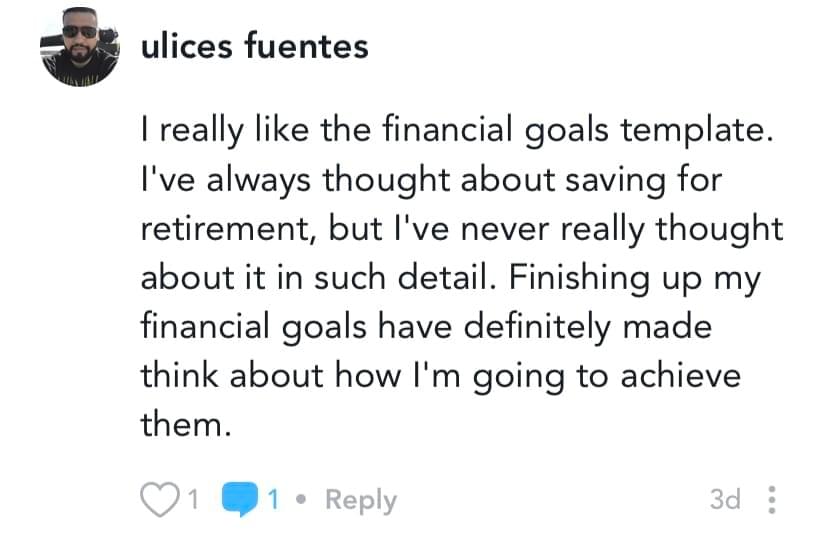
Task: Click the line starting "think about how"
Action: point(440,376)
